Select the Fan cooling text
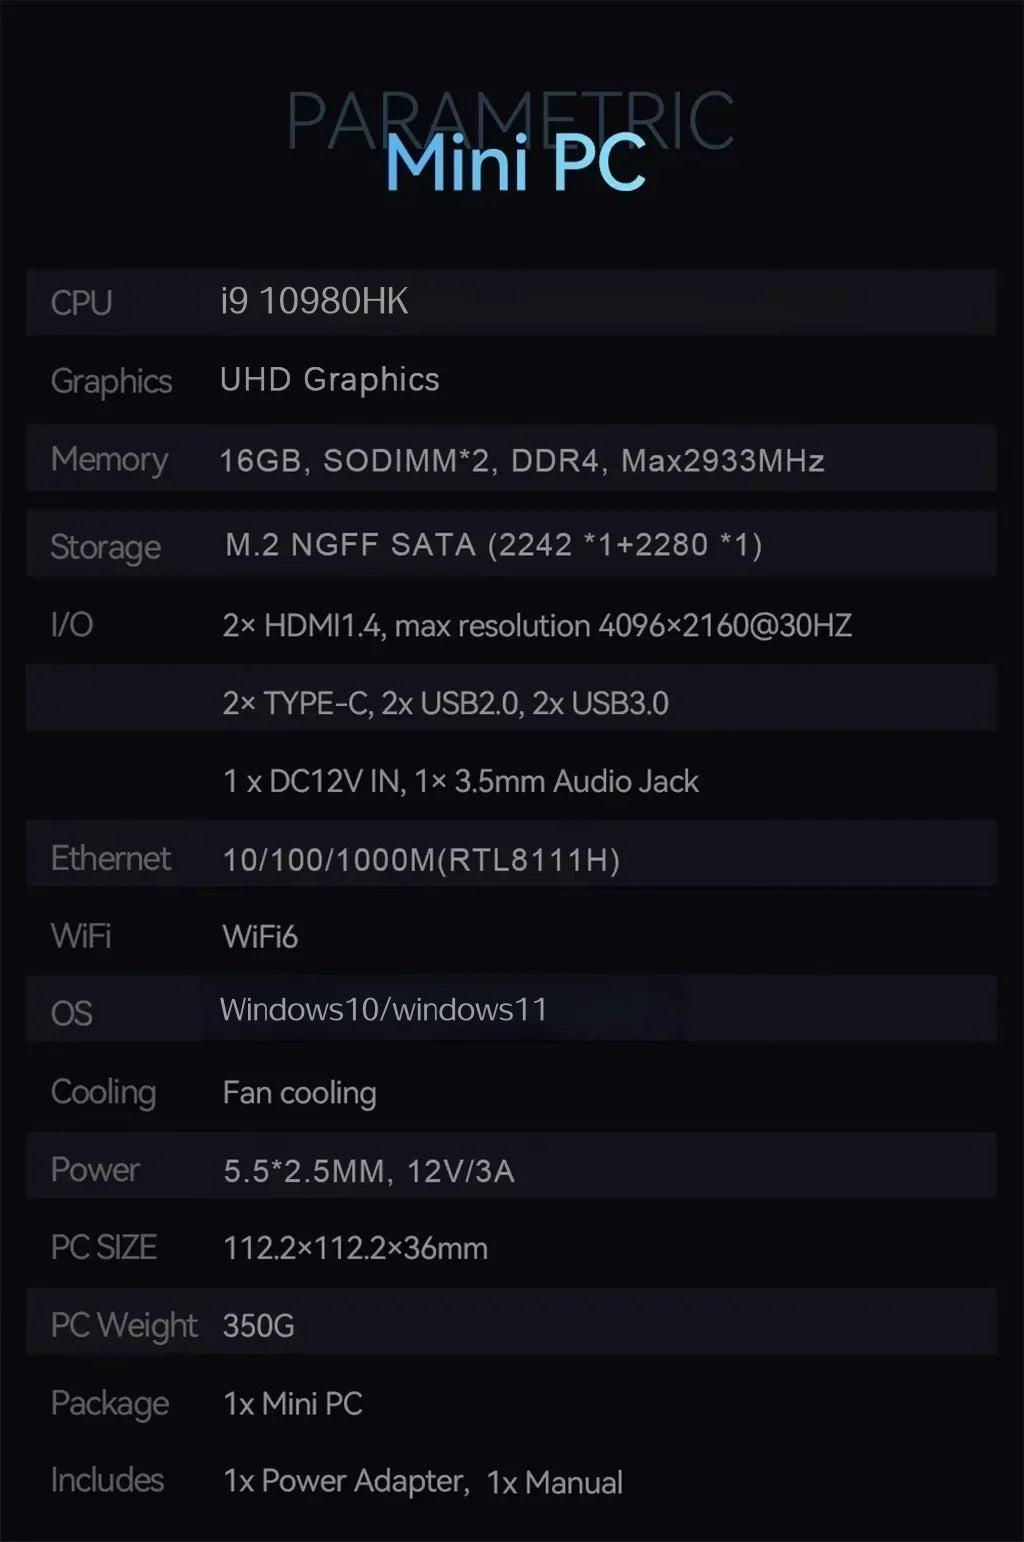 coord(299,1093)
